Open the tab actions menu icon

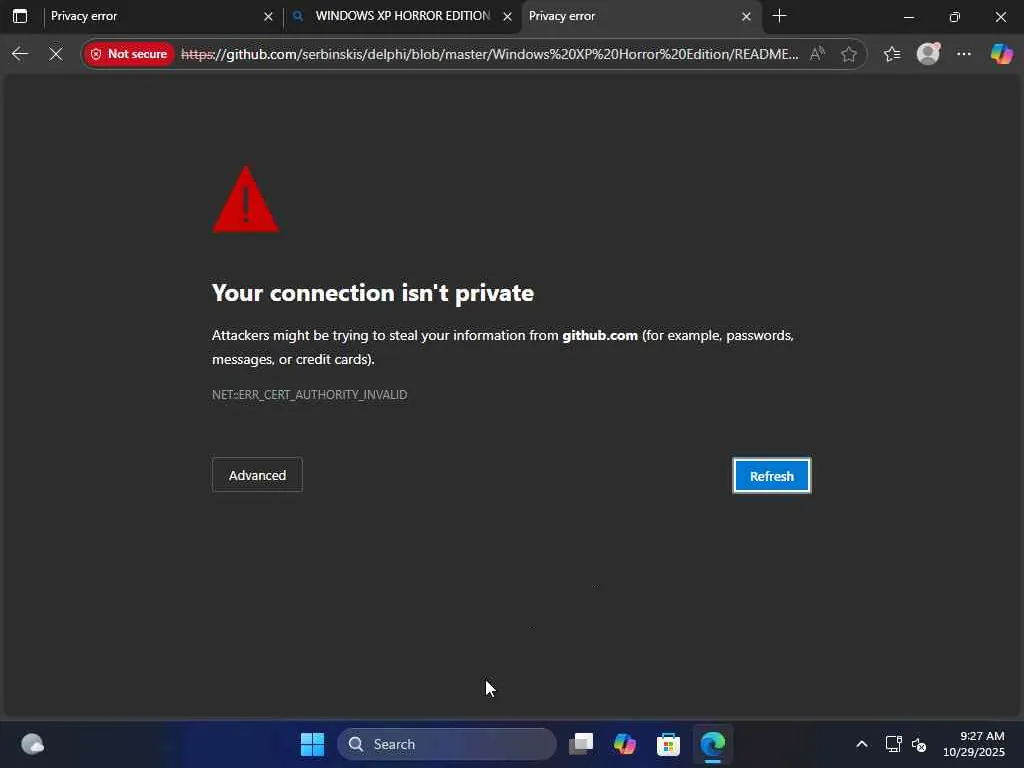click(x=20, y=16)
